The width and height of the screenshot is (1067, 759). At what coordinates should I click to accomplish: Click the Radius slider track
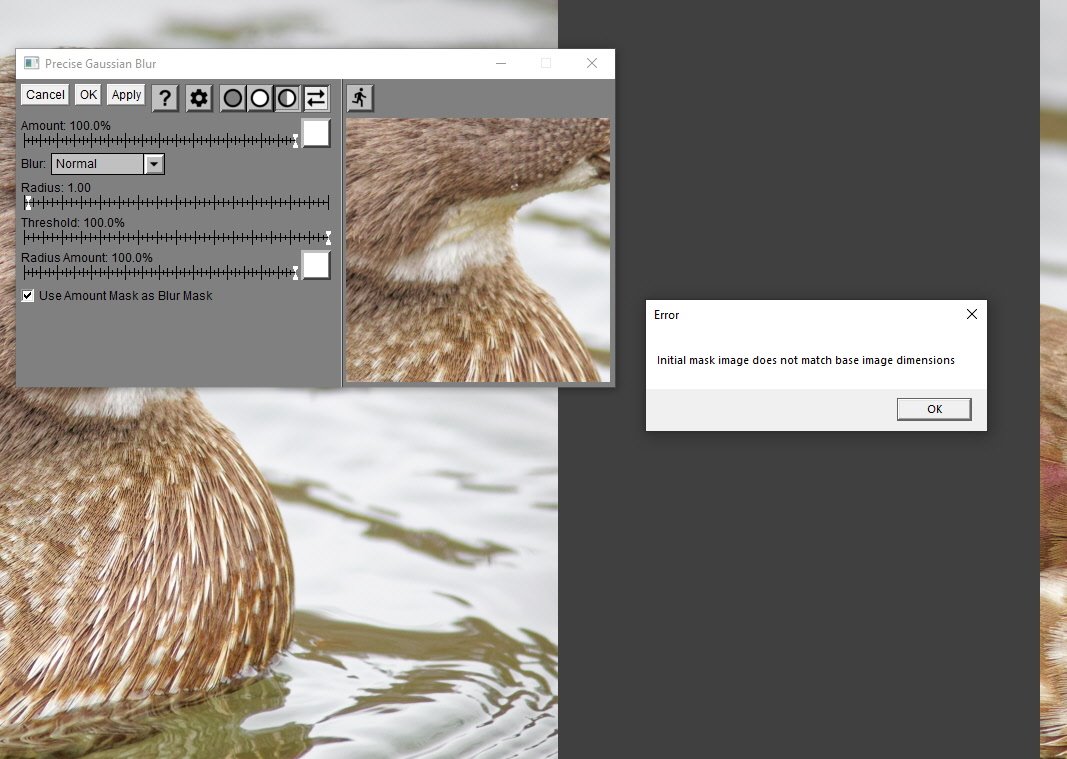(177, 203)
